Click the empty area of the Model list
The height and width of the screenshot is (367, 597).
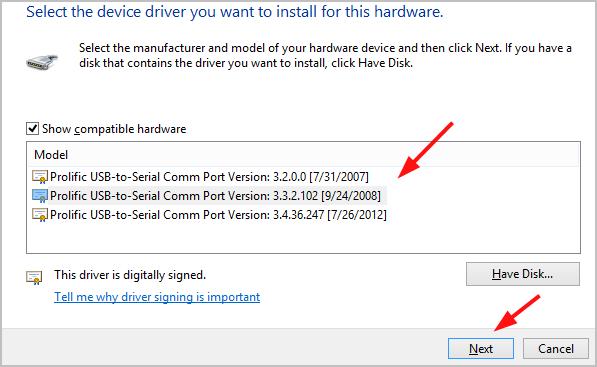[303, 238]
